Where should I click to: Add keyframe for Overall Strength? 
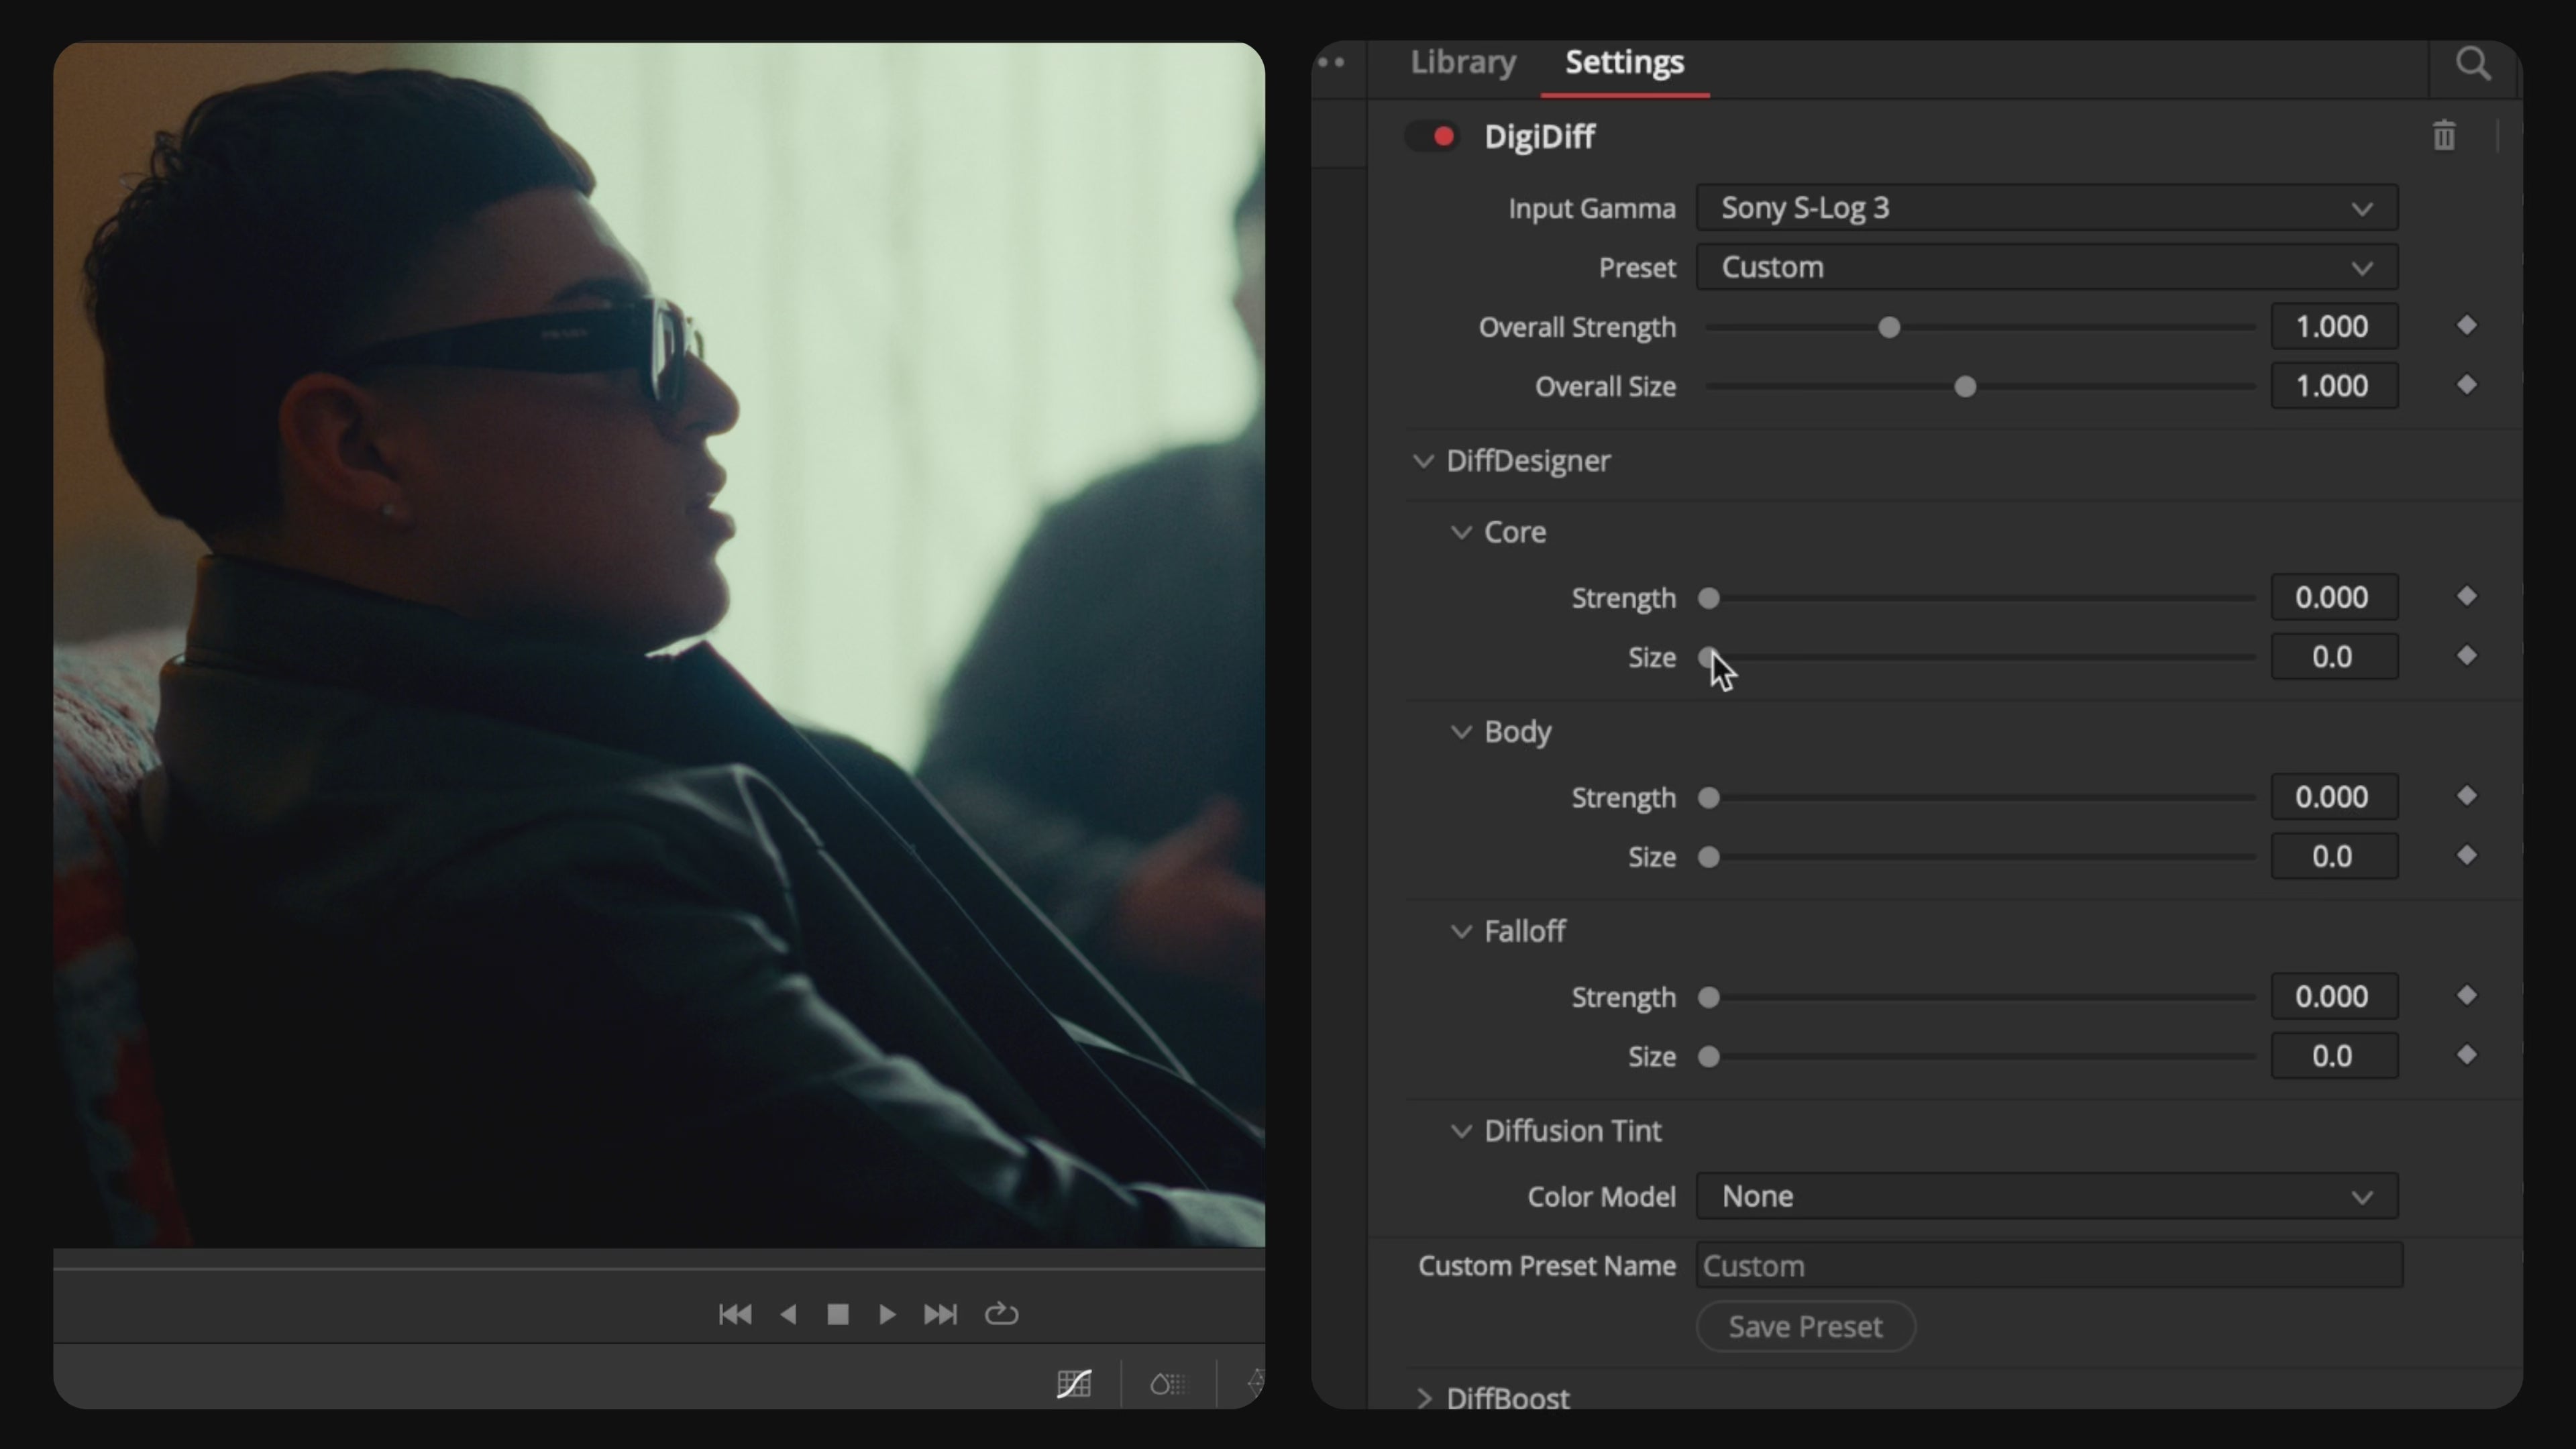2466,326
